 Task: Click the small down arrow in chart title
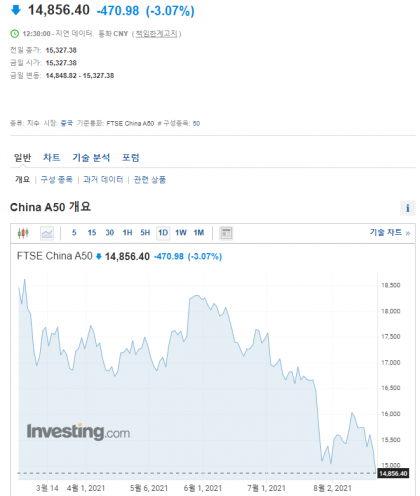click(99, 256)
